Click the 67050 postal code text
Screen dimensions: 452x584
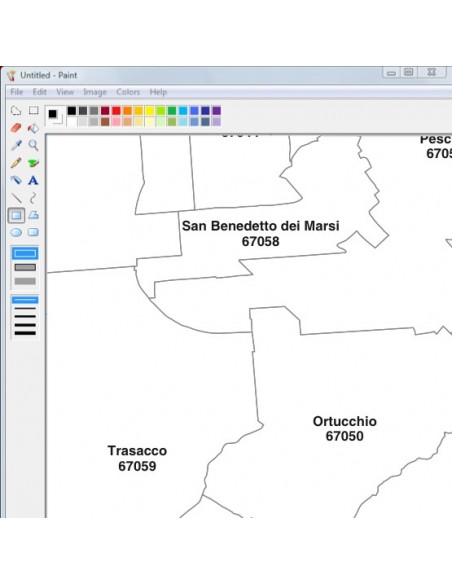click(345, 436)
